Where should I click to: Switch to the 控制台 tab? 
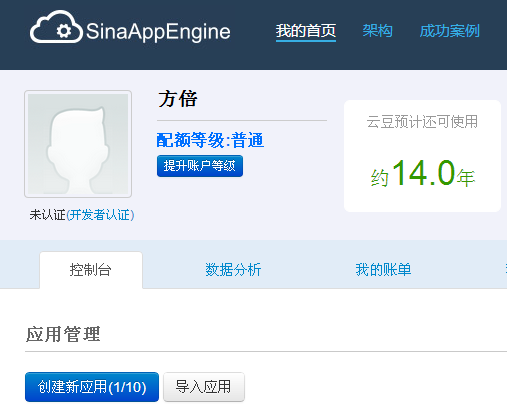point(91,270)
